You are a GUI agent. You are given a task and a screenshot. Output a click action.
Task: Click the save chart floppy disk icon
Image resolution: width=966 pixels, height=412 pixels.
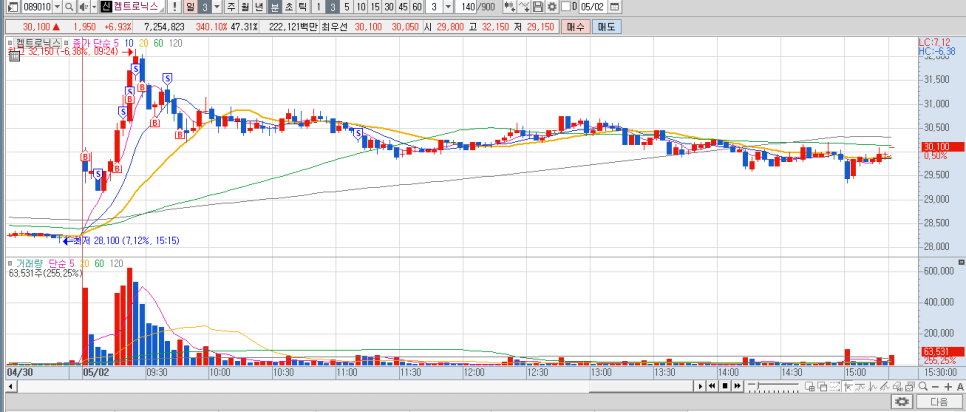tap(537, 7)
